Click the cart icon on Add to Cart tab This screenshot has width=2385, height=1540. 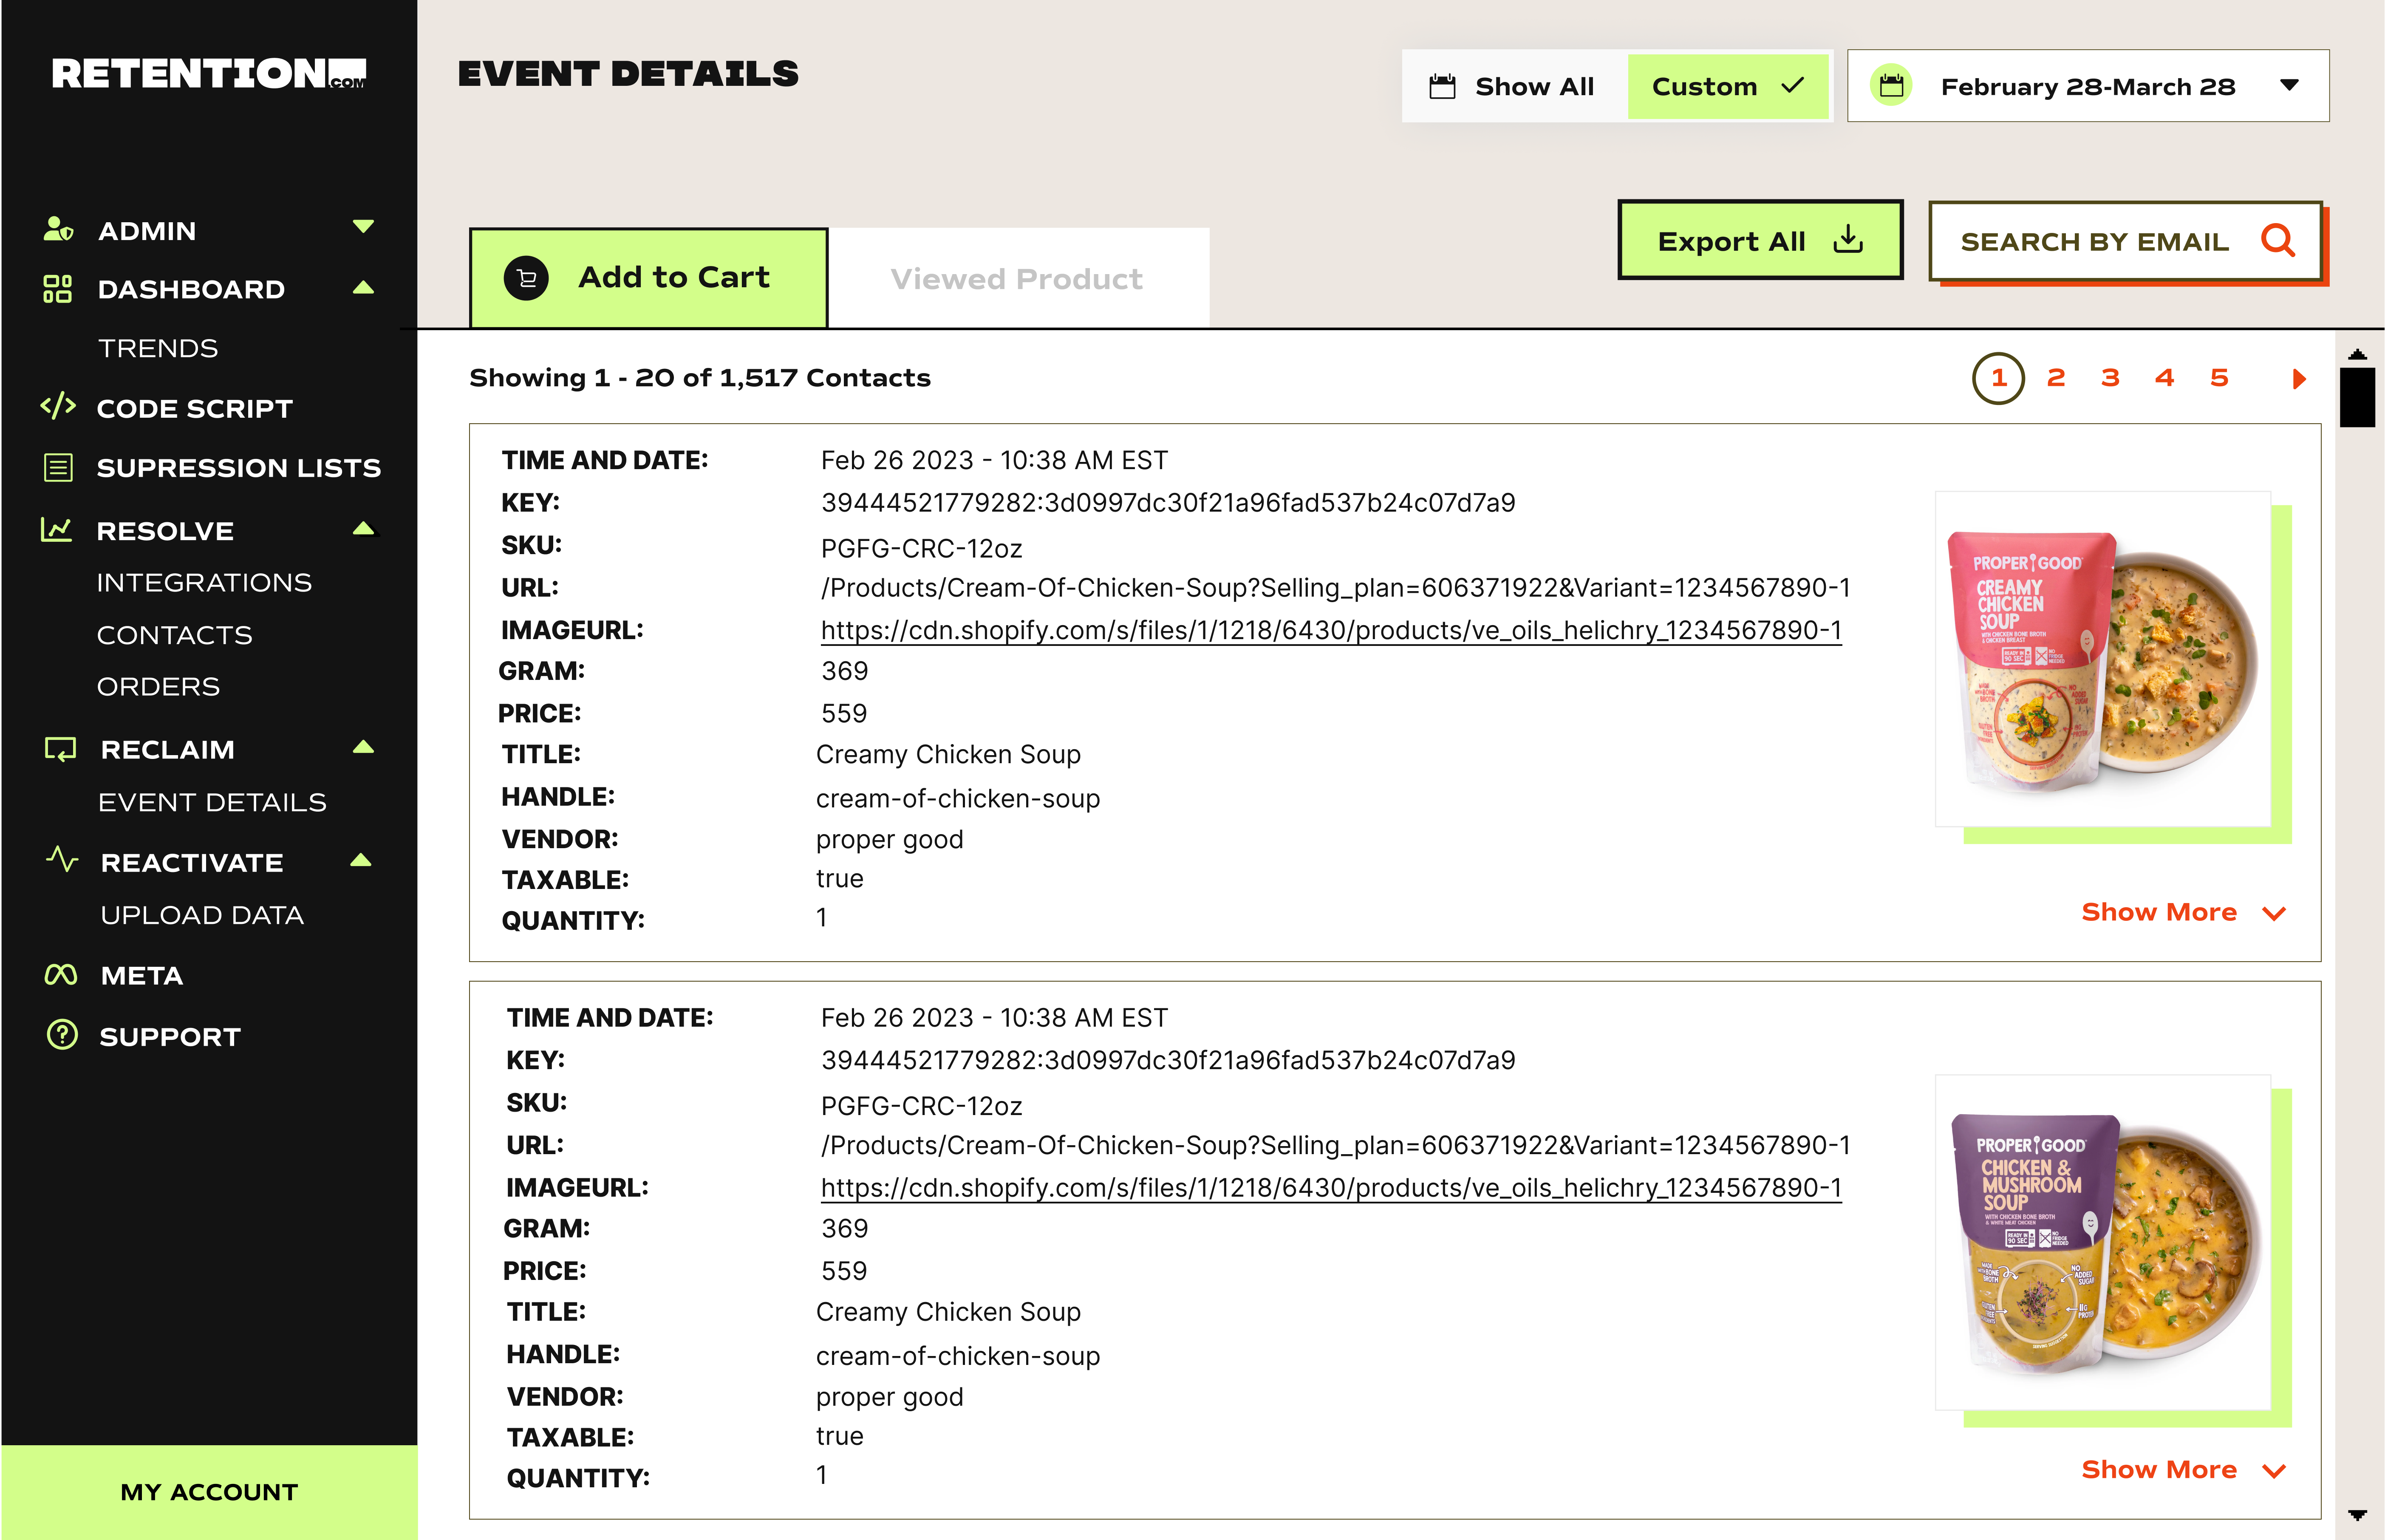pos(526,278)
